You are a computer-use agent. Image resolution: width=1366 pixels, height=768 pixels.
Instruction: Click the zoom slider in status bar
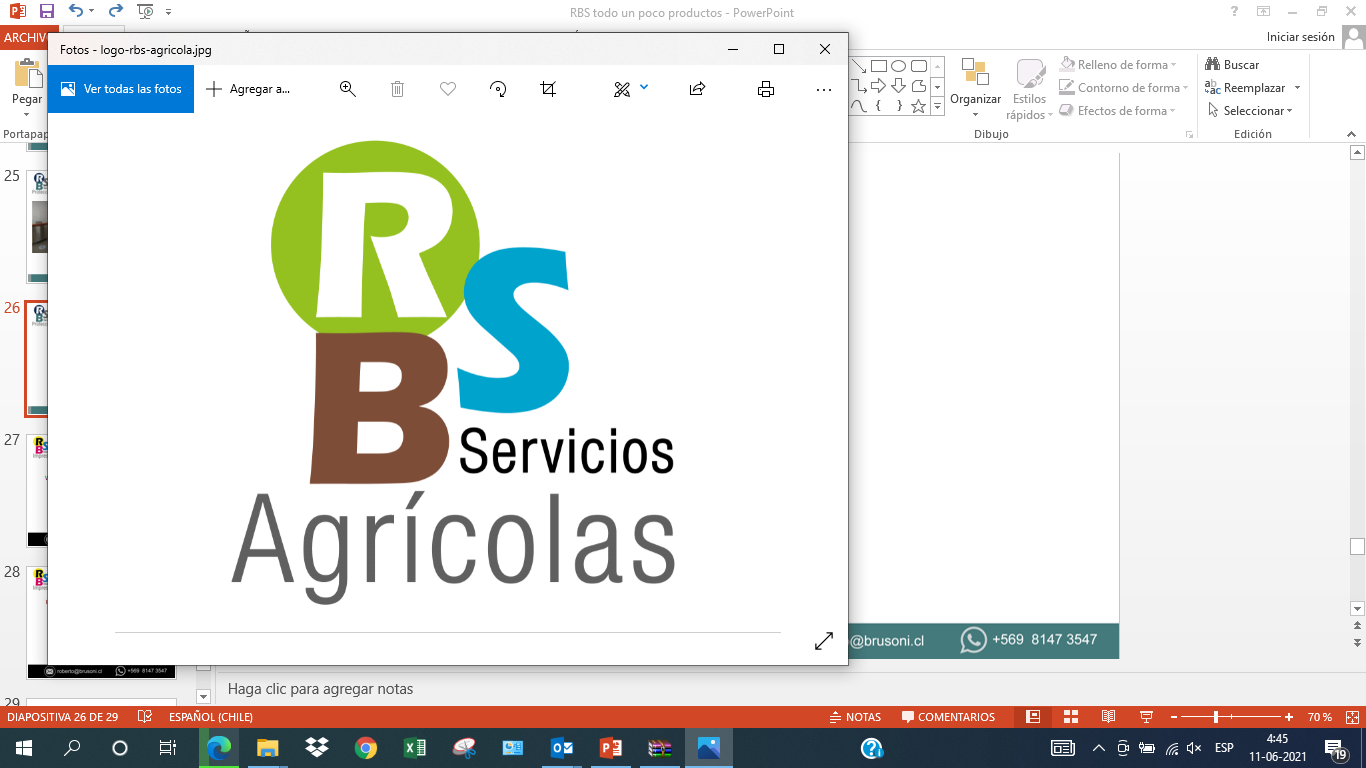(x=1230, y=717)
